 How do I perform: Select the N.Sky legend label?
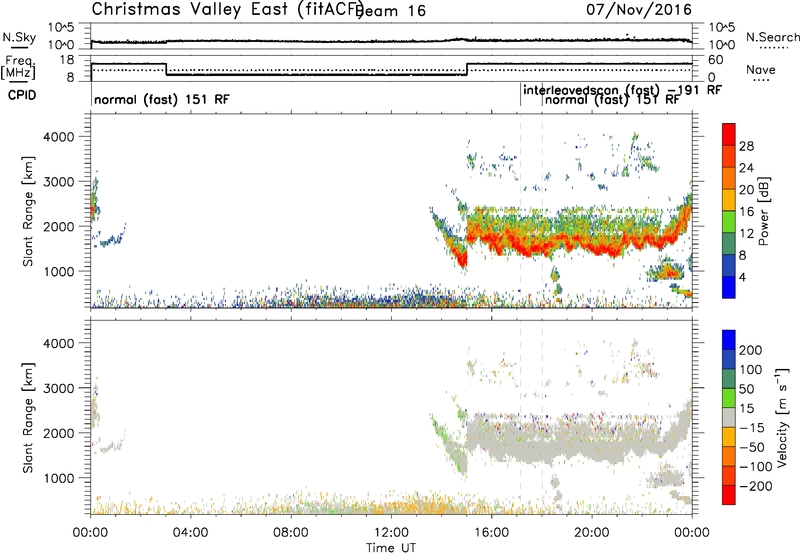[19, 37]
